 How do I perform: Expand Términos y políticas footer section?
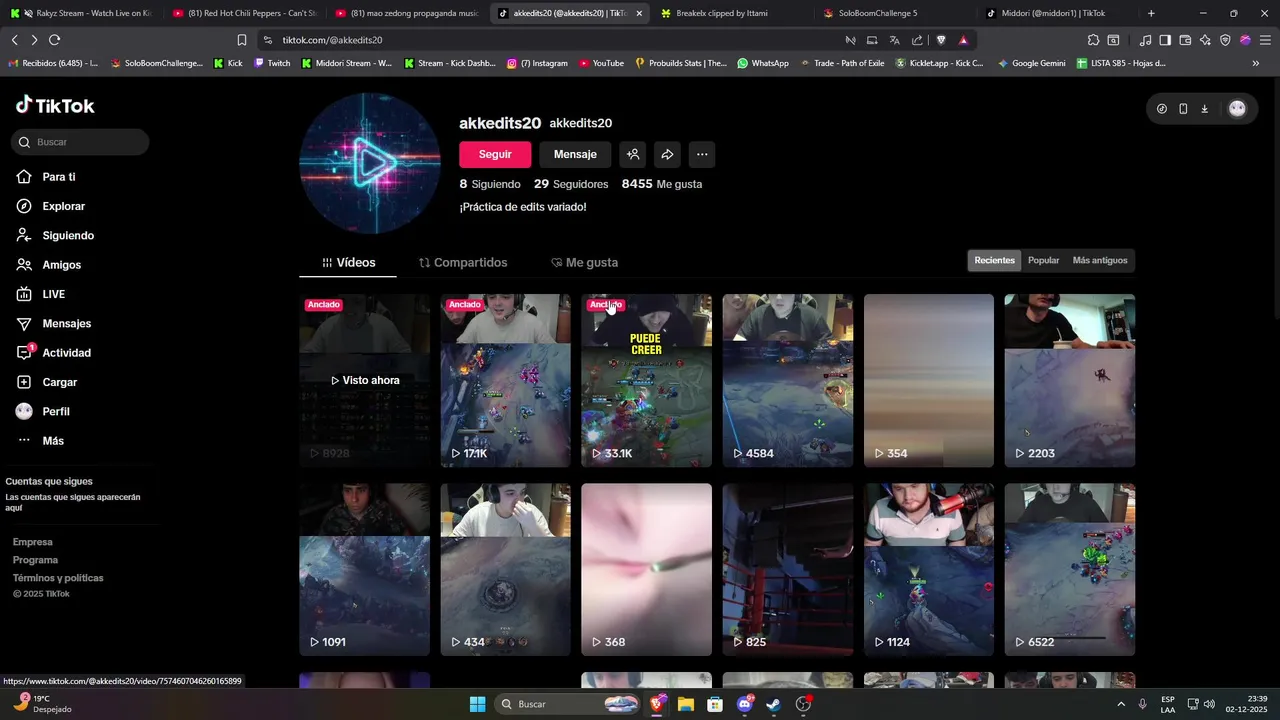click(58, 578)
